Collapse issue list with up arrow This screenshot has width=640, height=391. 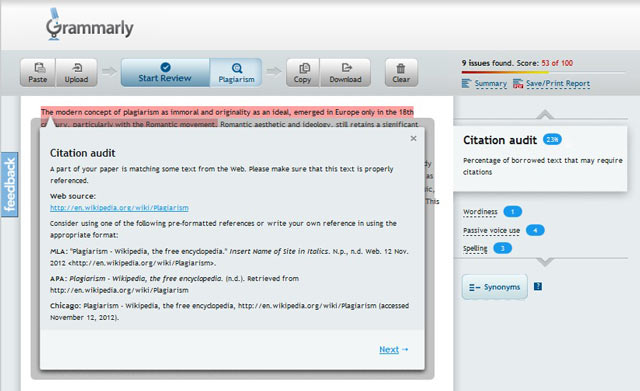(545, 114)
